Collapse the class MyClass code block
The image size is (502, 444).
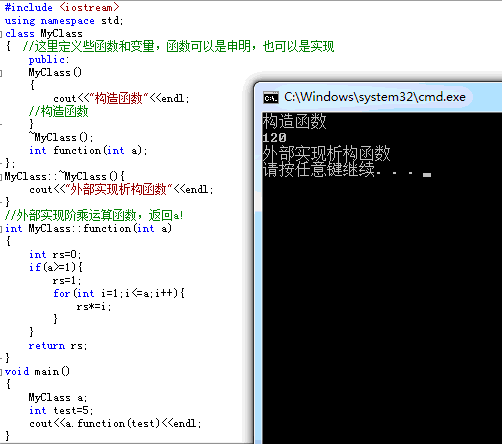(x=1, y=34)
